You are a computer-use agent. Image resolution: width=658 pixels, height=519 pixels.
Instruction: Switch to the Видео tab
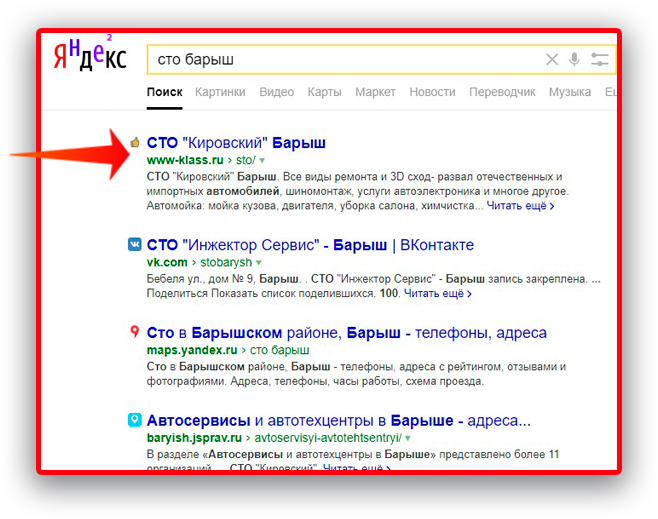click(277, 92)
